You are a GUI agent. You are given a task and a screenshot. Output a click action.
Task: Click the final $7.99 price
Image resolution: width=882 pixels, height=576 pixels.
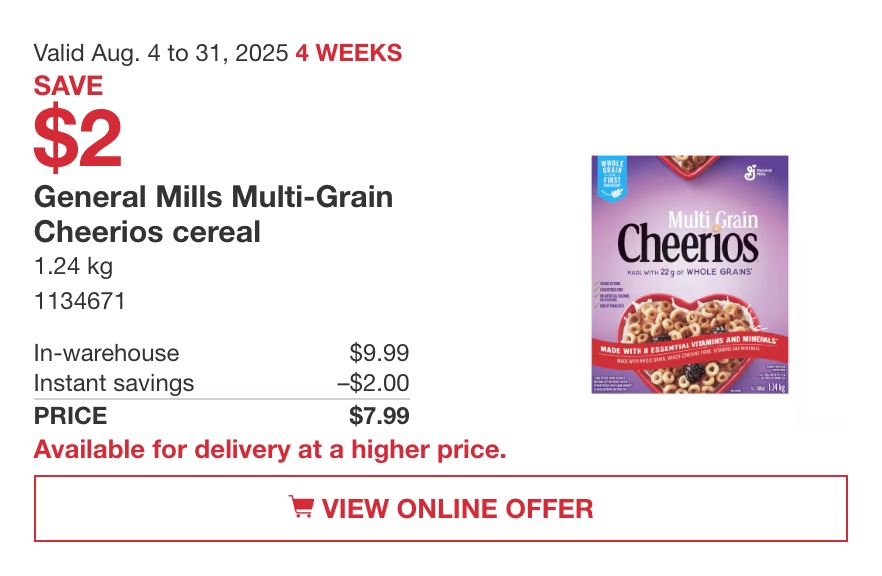[379, 416]
